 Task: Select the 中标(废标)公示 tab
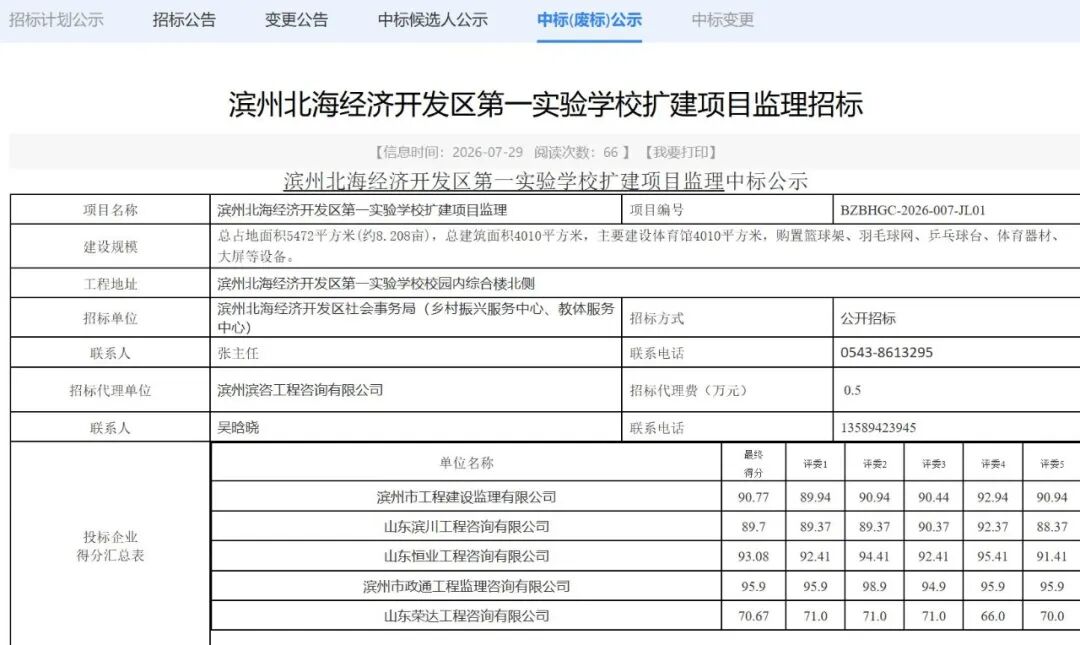(x=590, y=19)
